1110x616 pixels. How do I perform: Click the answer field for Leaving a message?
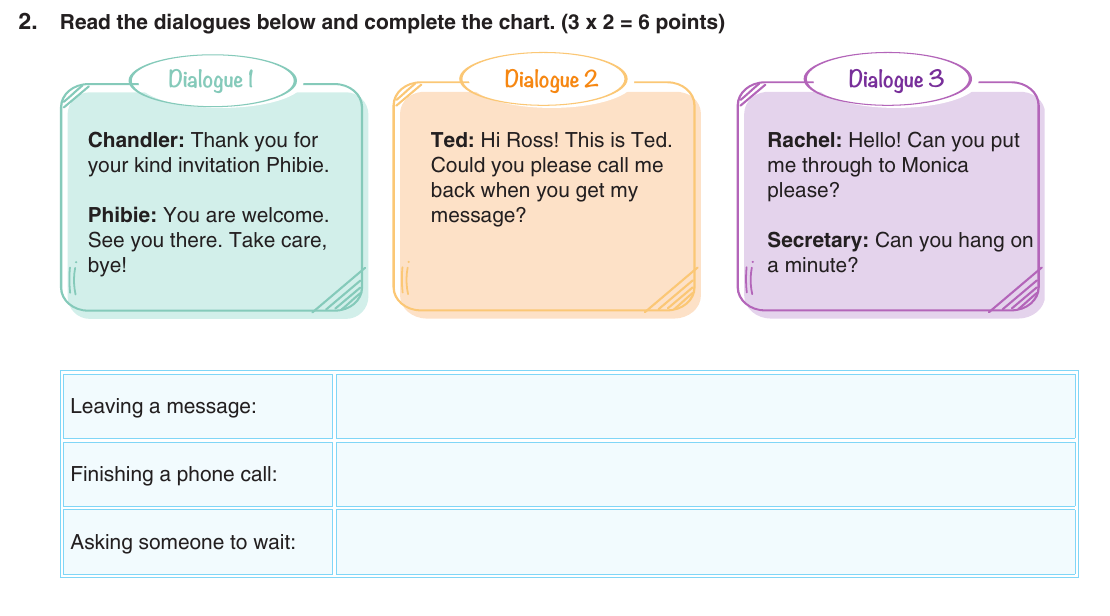pyautogui.click(x=706, y=406)
